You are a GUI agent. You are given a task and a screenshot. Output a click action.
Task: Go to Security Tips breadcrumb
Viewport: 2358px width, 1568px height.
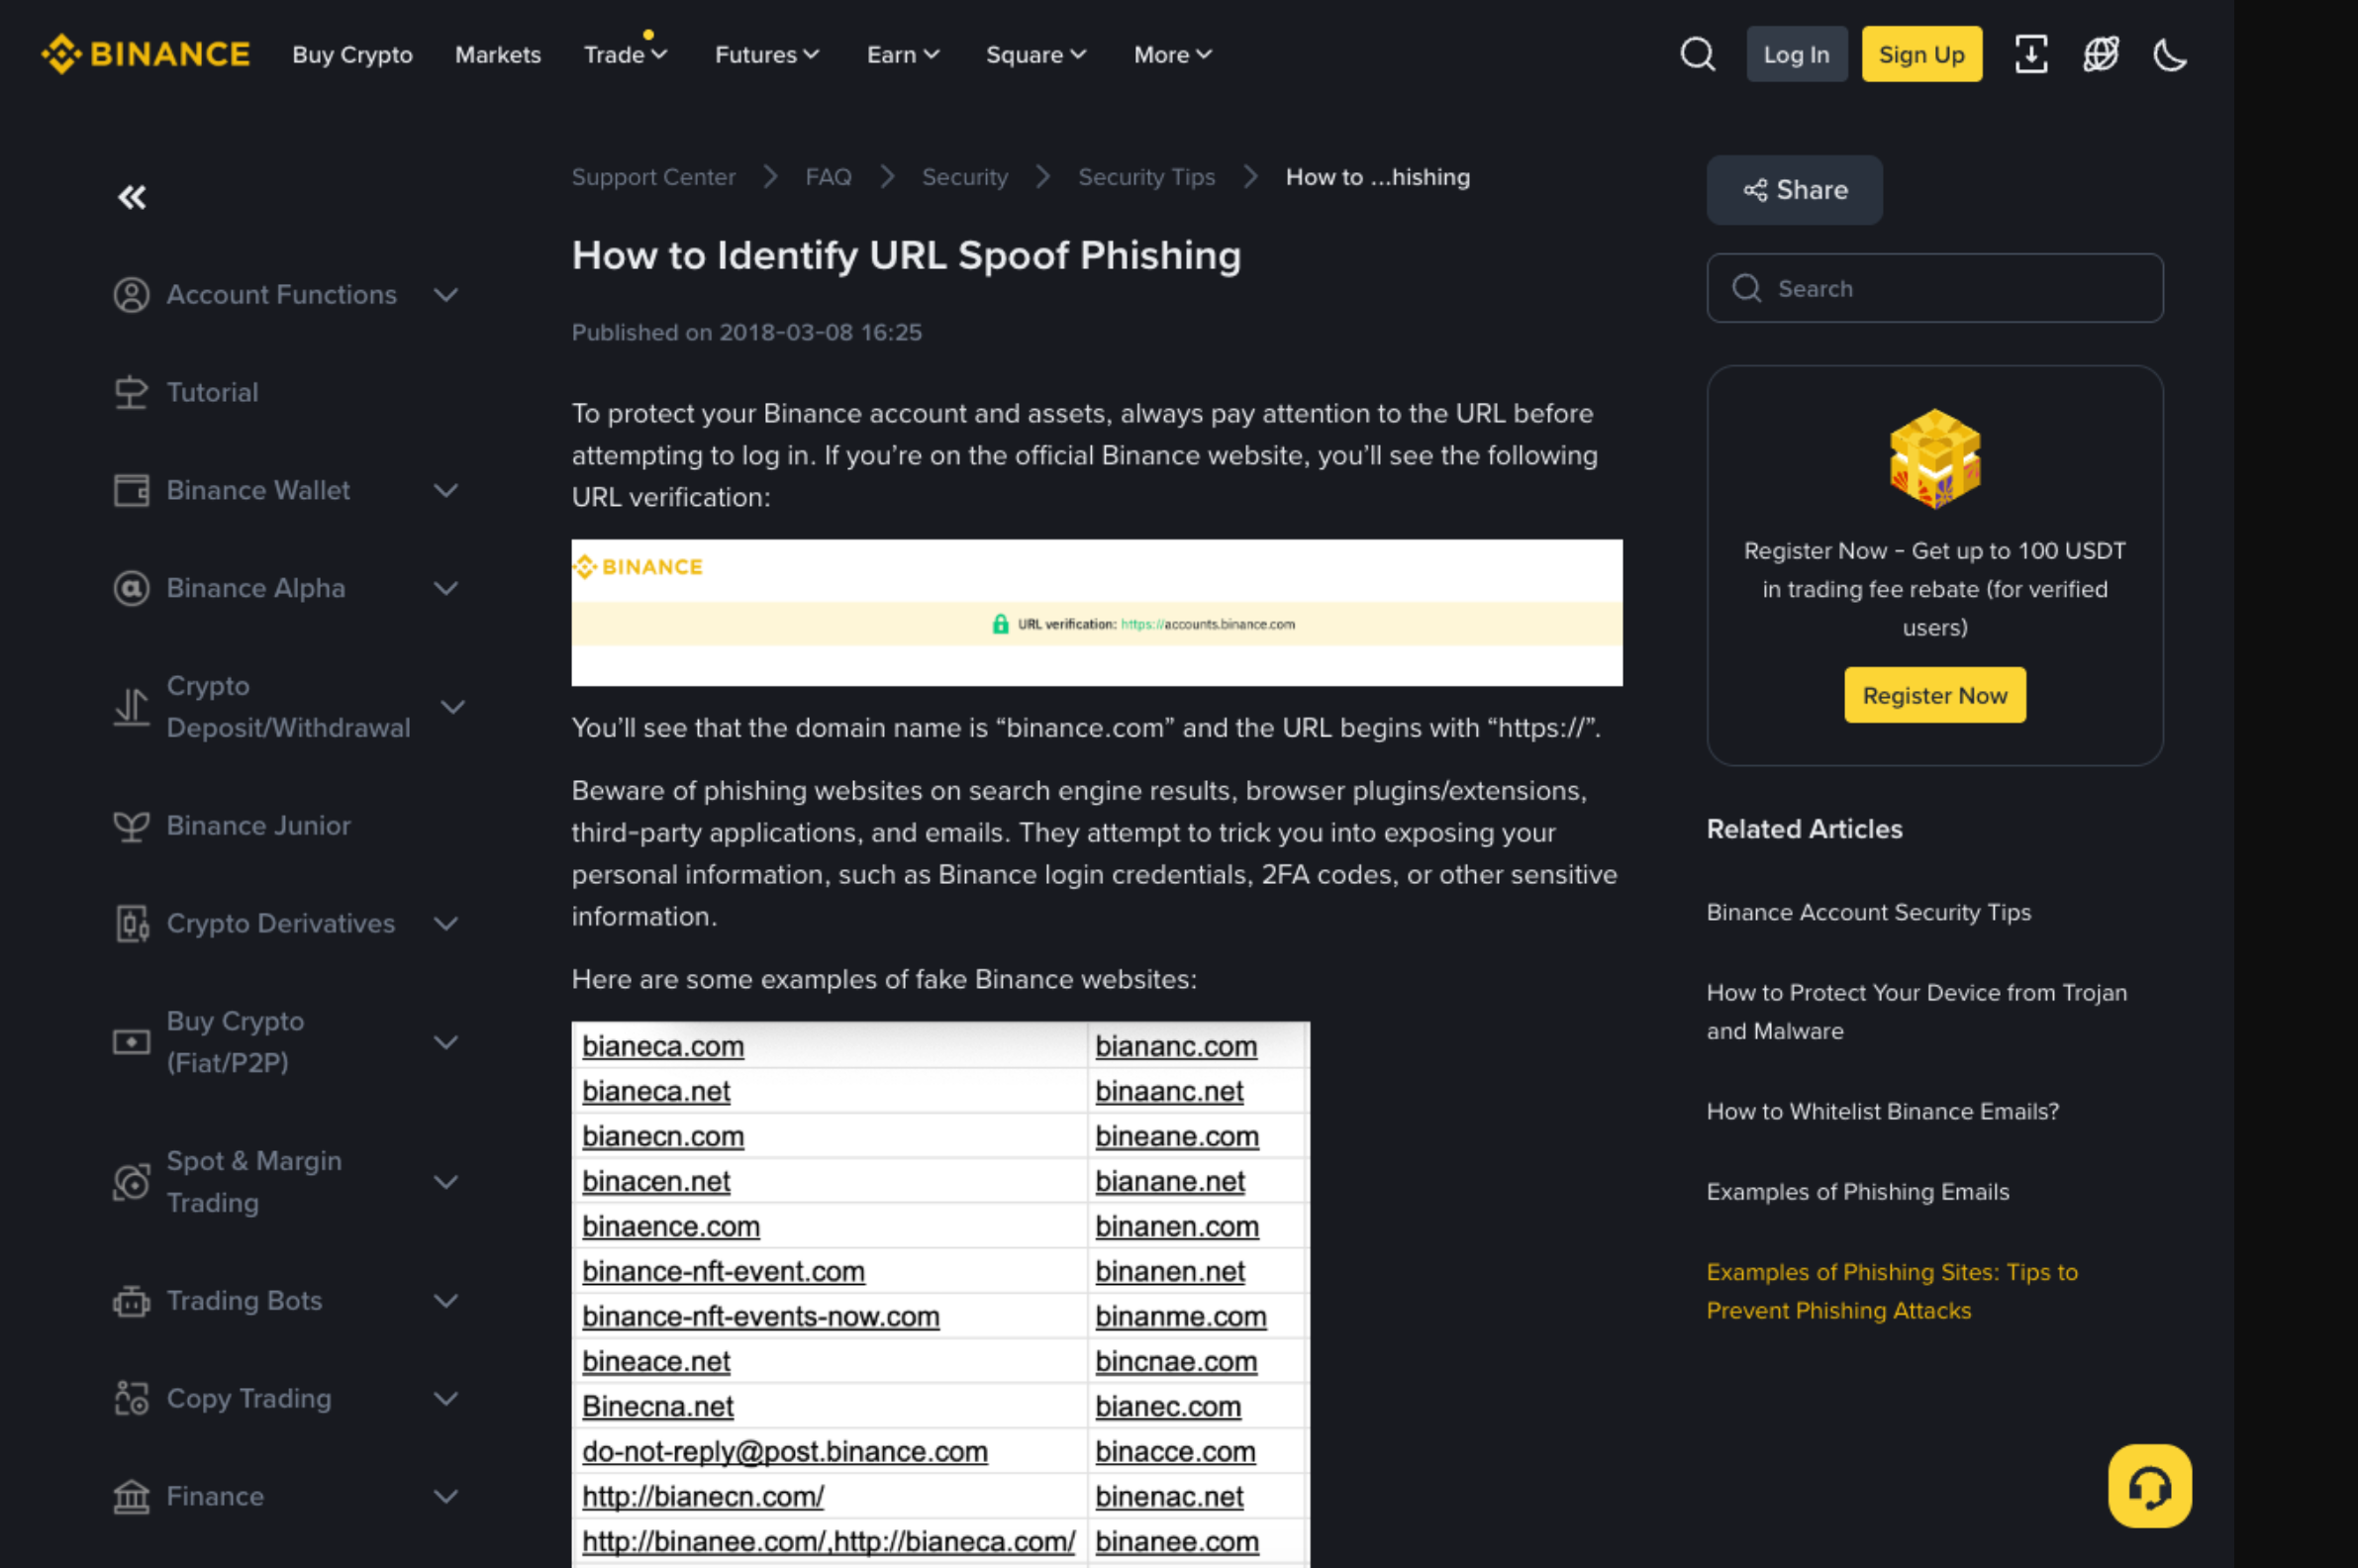point(1146,177)
